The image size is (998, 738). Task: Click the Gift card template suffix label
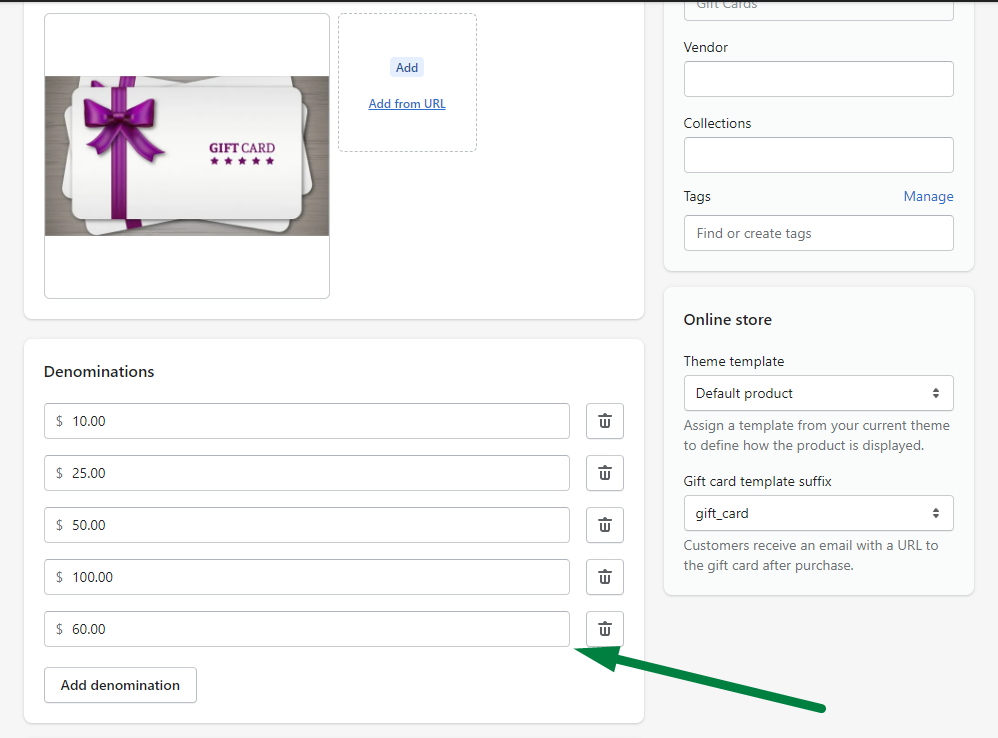[x=757, y=482]
